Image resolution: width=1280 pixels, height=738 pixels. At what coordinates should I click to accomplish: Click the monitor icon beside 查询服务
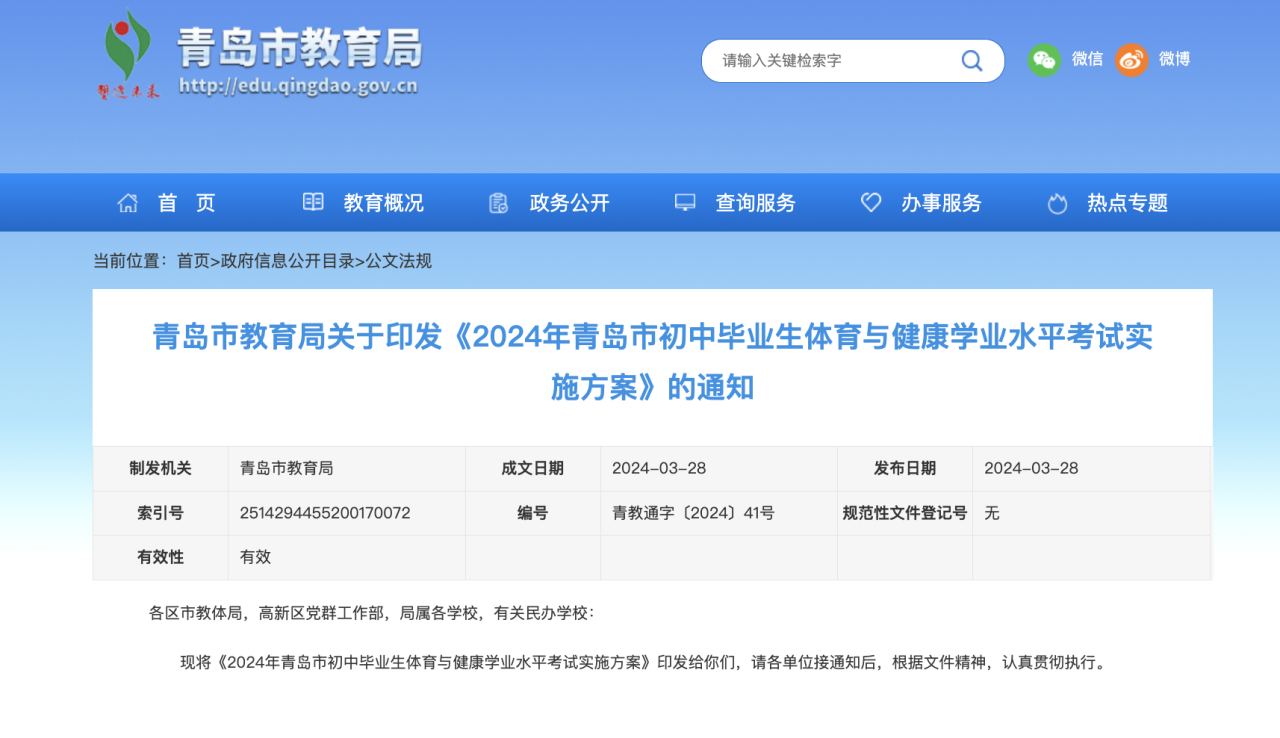pyautogui.click(x=685, y=203)
